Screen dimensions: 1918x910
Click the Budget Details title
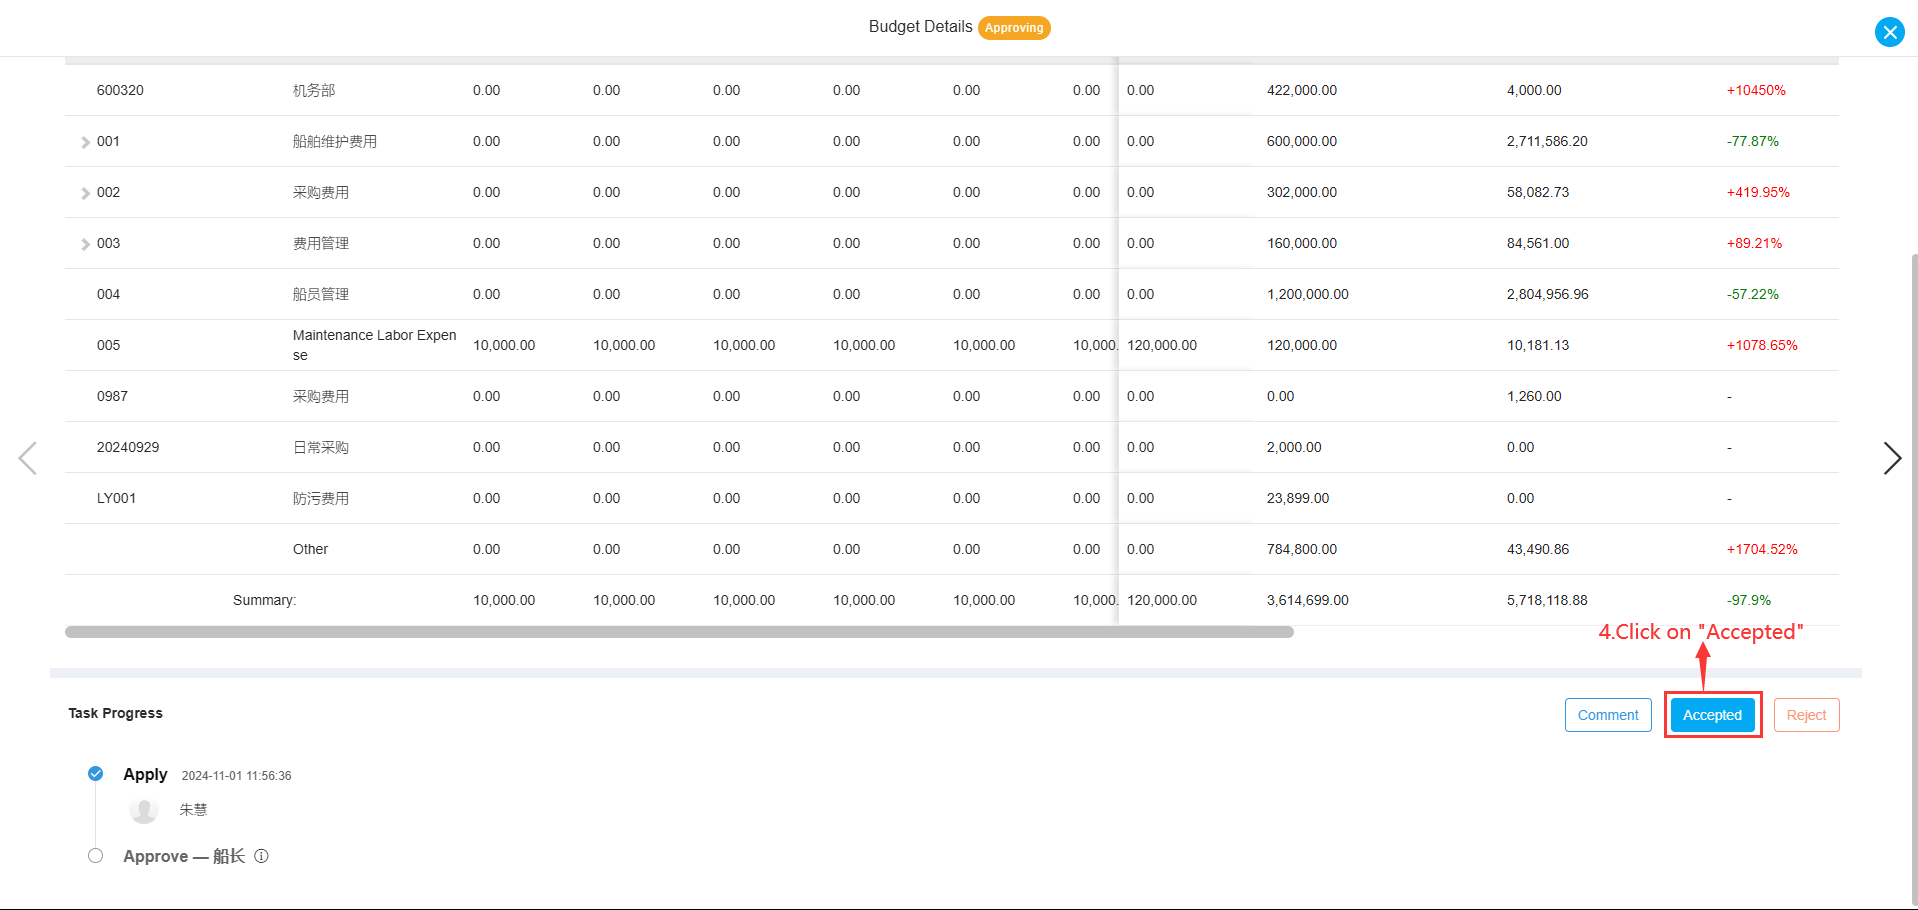(x=920, y=27)
